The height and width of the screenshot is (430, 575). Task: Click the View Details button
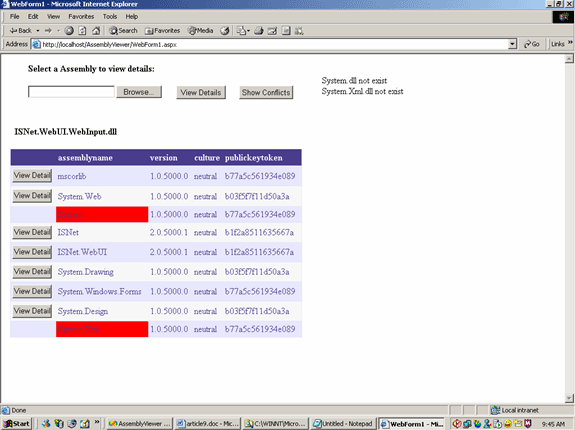pyautogui.click(x=201, y=92)
